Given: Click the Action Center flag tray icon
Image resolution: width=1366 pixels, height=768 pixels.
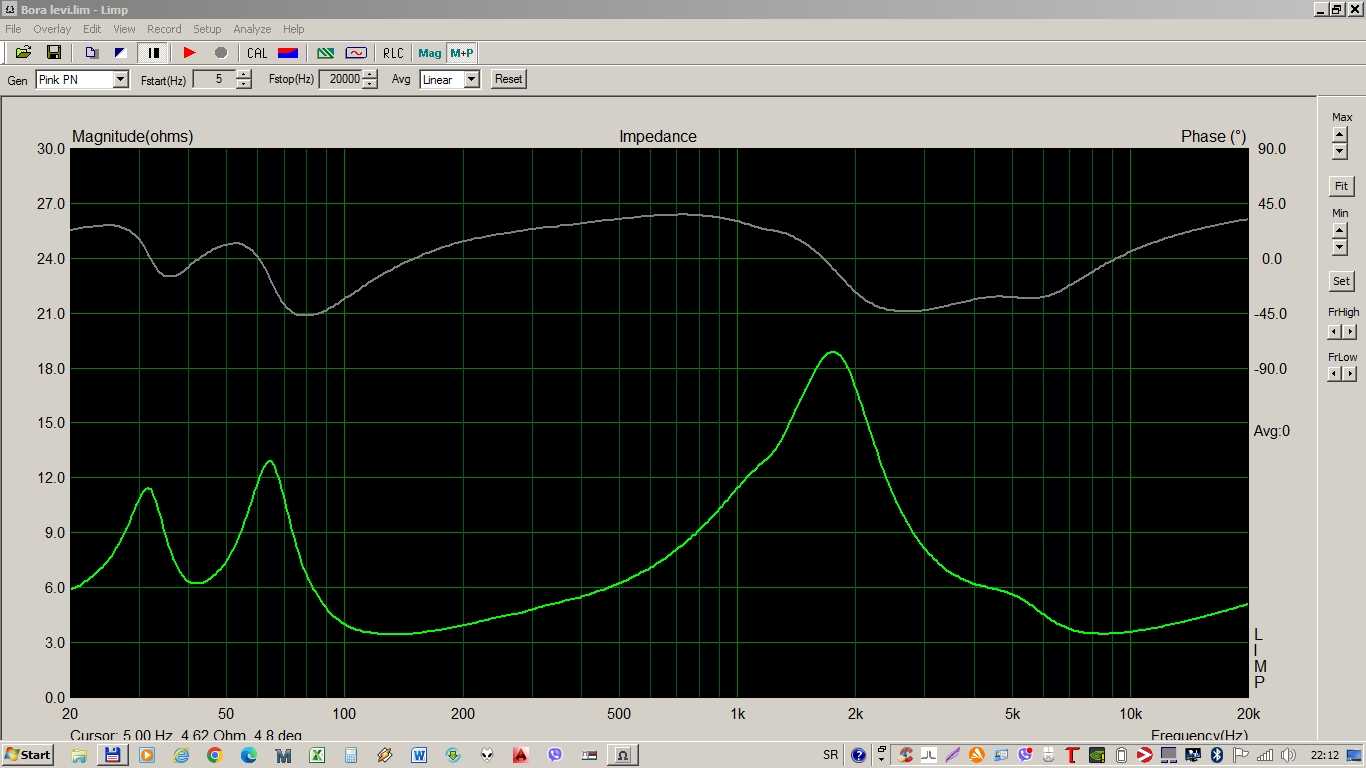Looking at the screenshot, I should (x=1241, y=755).
